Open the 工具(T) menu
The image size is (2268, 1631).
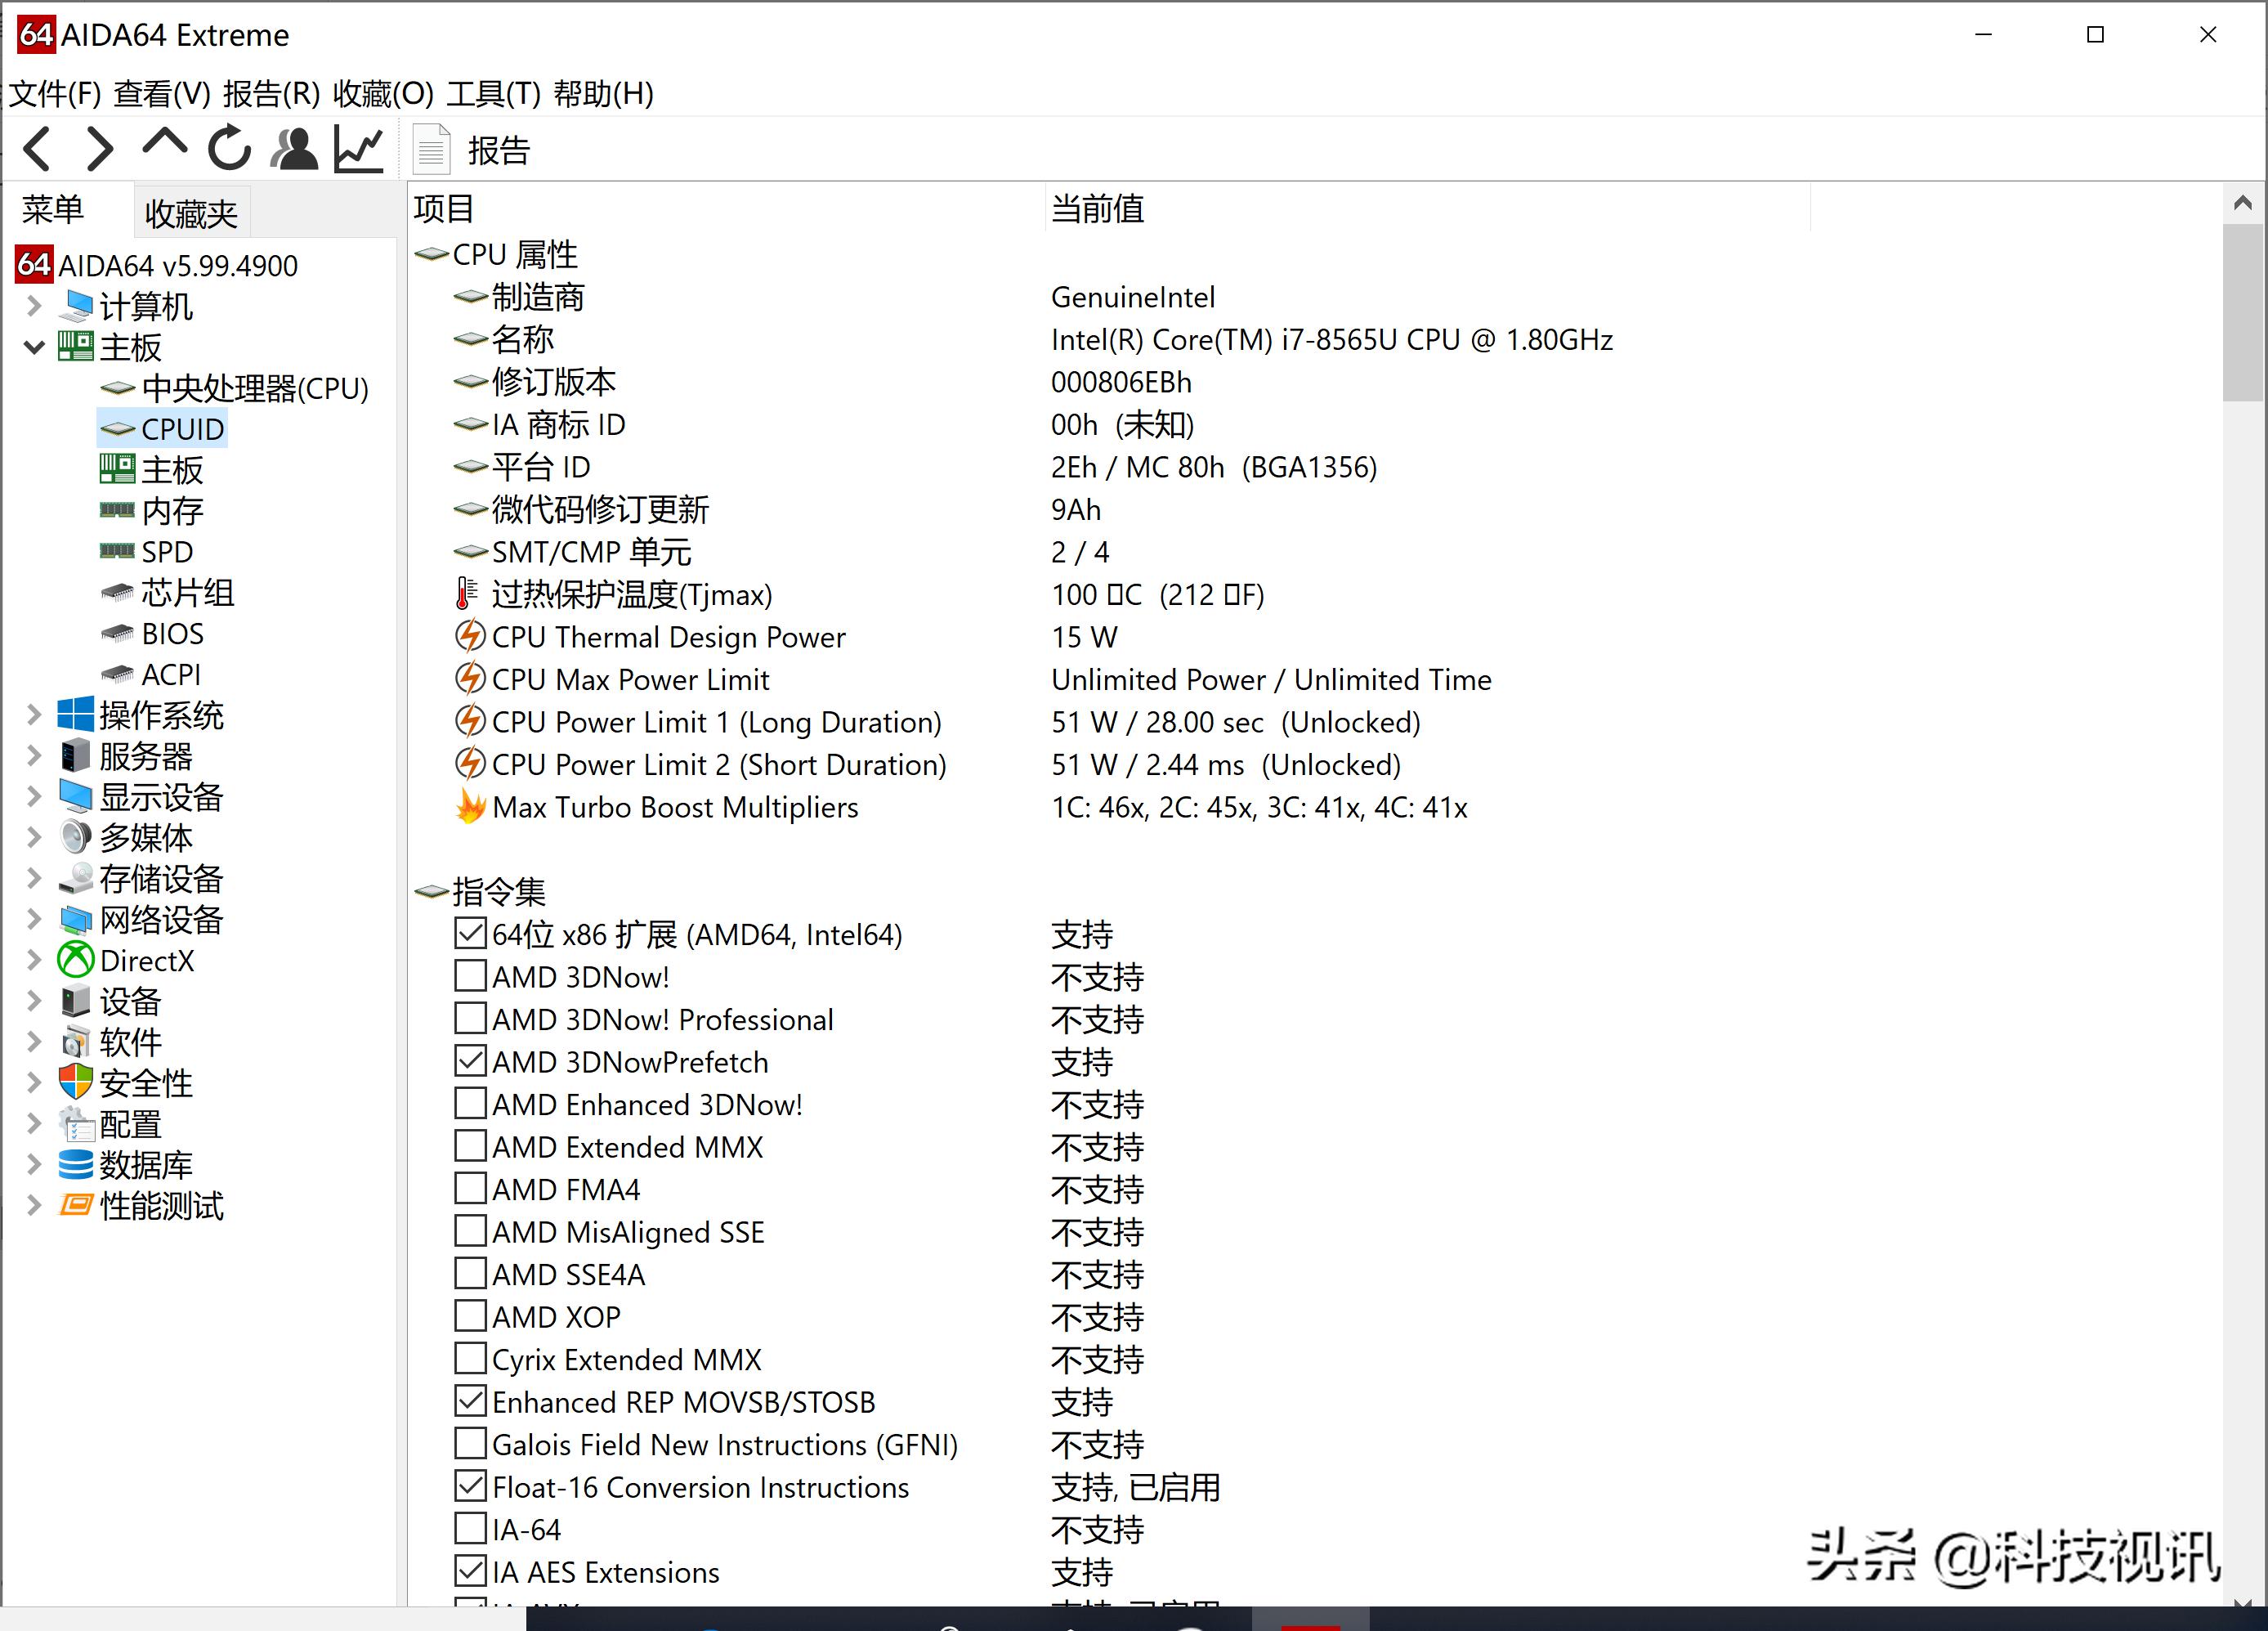(492, 93)
